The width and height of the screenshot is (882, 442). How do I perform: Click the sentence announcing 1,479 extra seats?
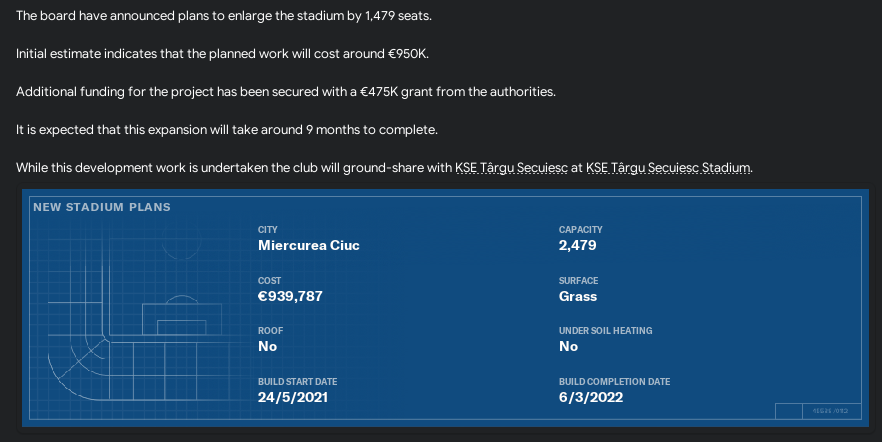coord(224,16)
